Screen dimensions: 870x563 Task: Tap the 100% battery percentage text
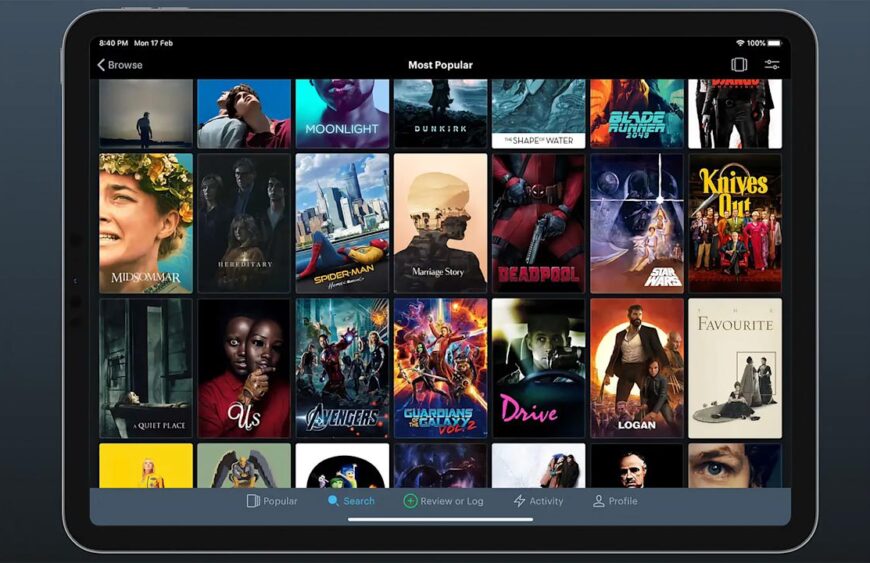click(756, 43)
